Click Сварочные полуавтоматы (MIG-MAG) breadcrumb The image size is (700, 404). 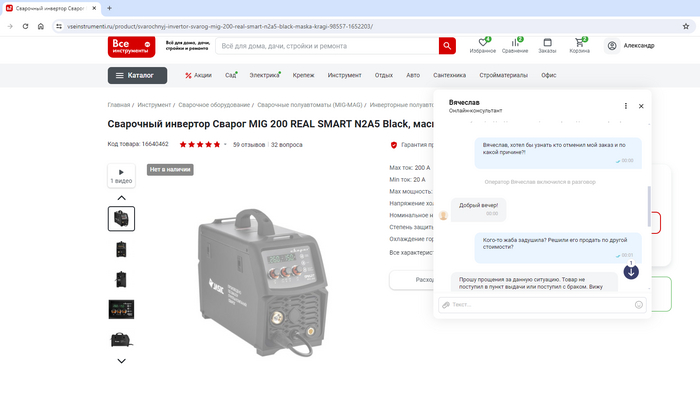tap(309, 105)
